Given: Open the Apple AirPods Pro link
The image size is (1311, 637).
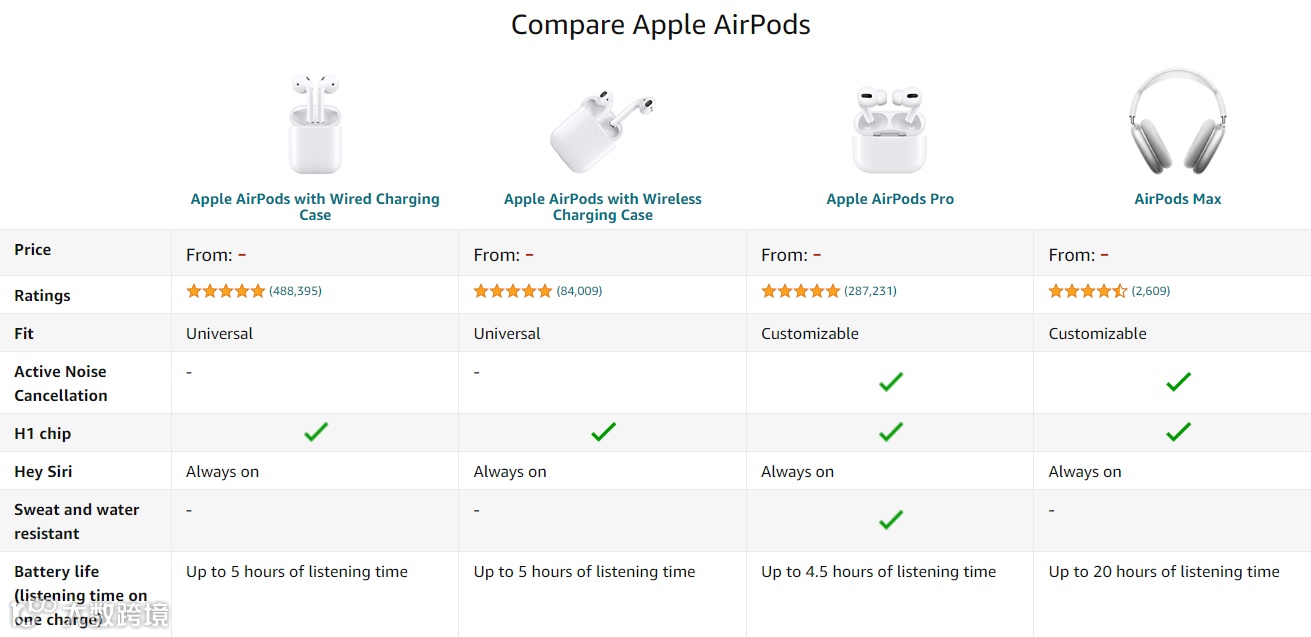Looking at the screenshot, I should tap(890, 199).
